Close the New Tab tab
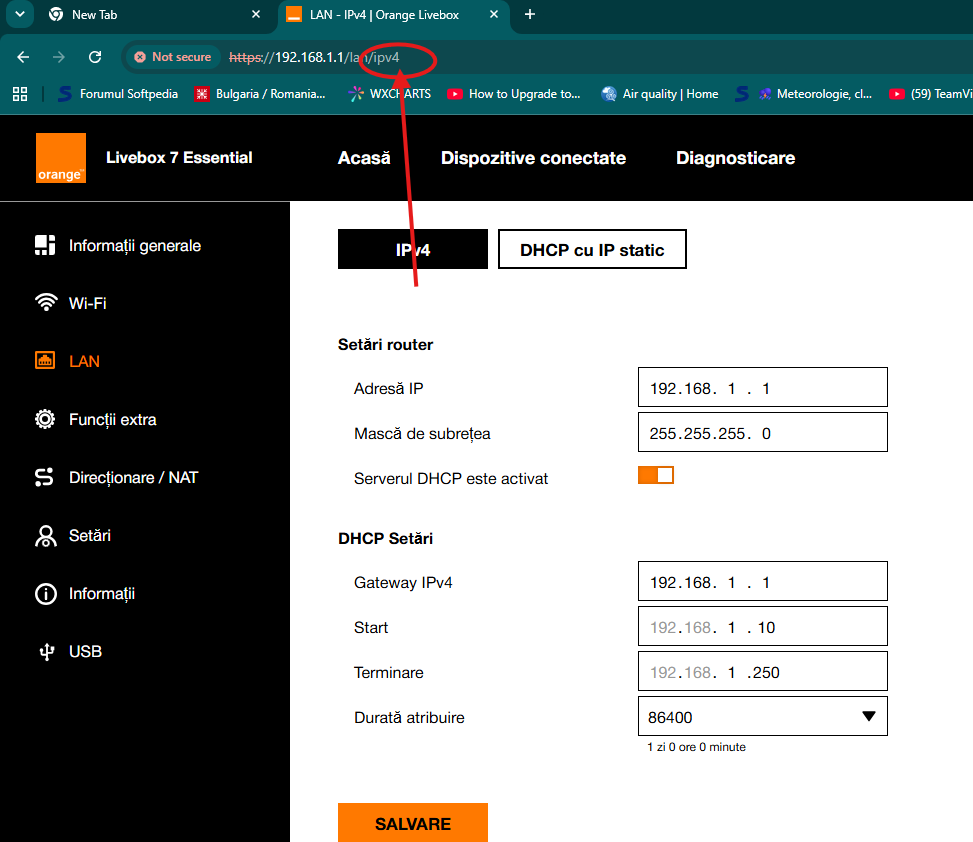 (x=256, y=14)
